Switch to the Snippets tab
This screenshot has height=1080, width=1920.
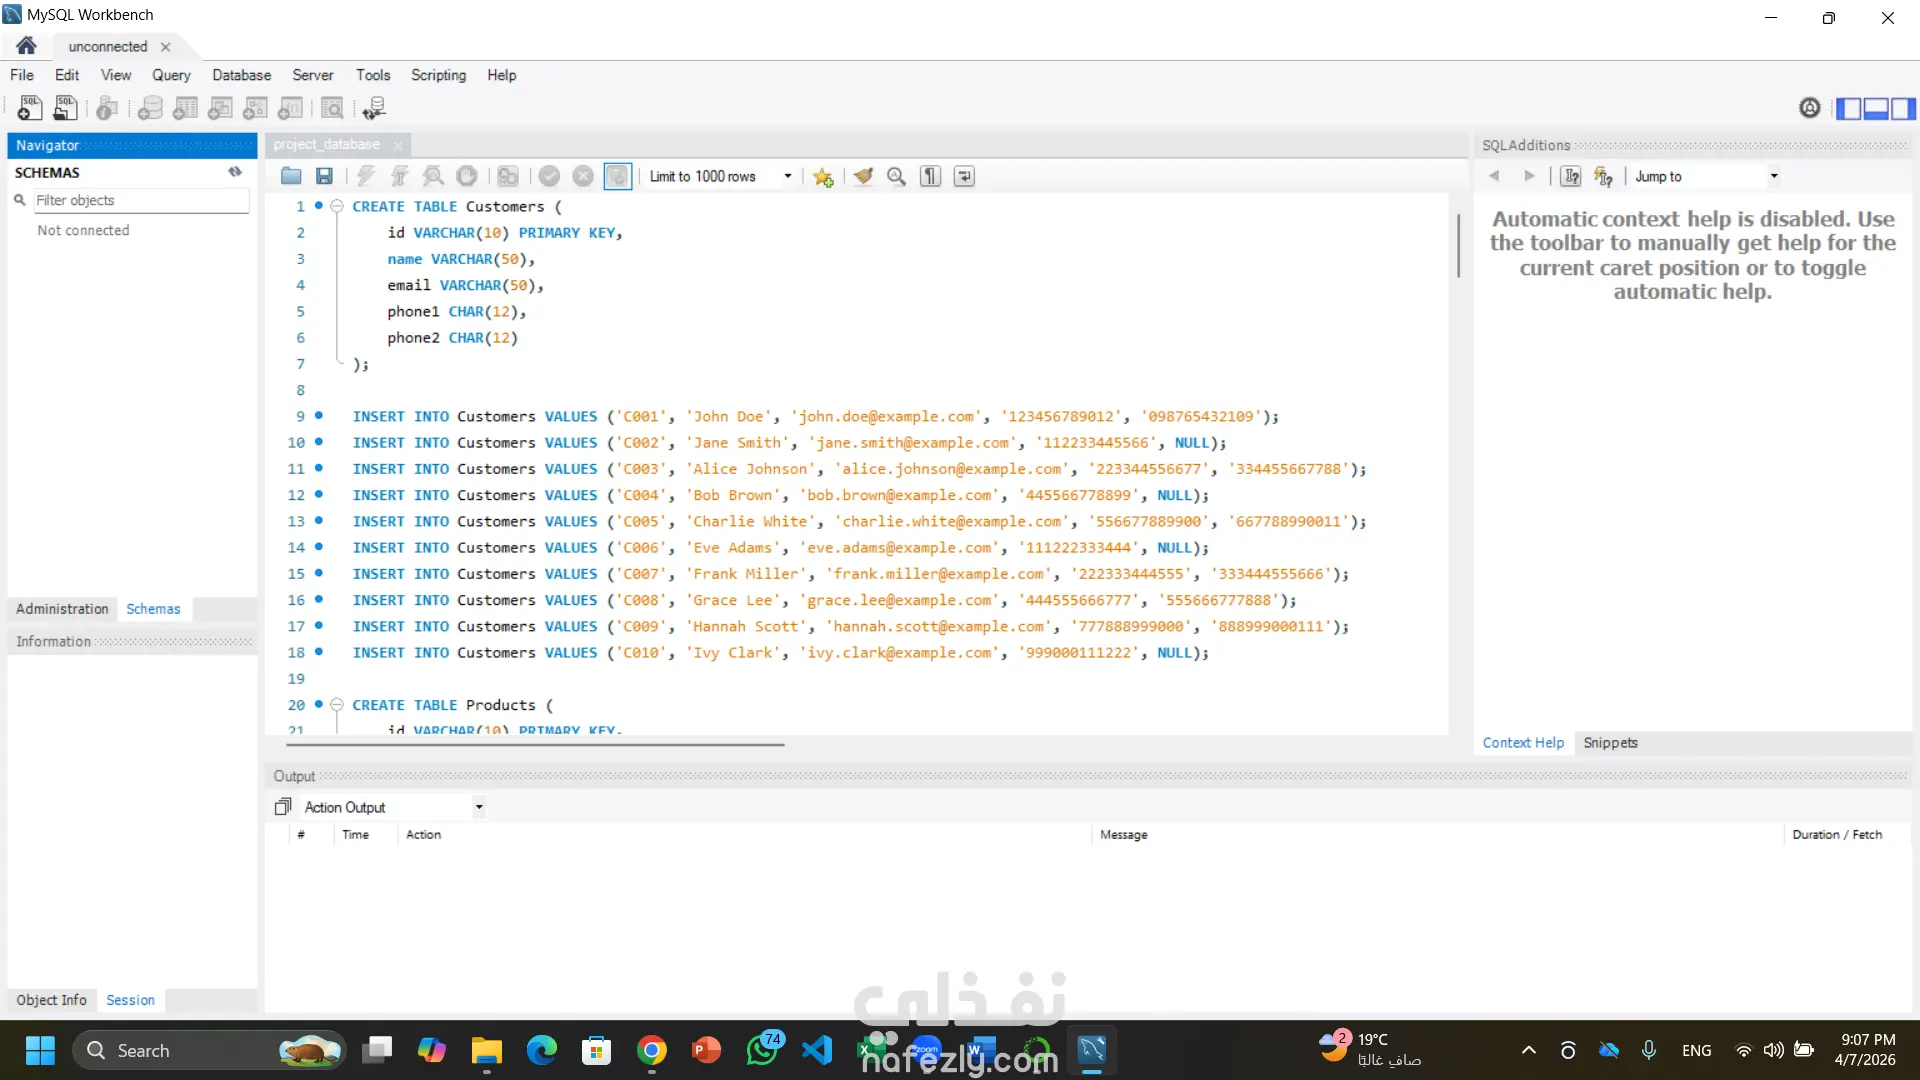click(x=1610, y=743)
